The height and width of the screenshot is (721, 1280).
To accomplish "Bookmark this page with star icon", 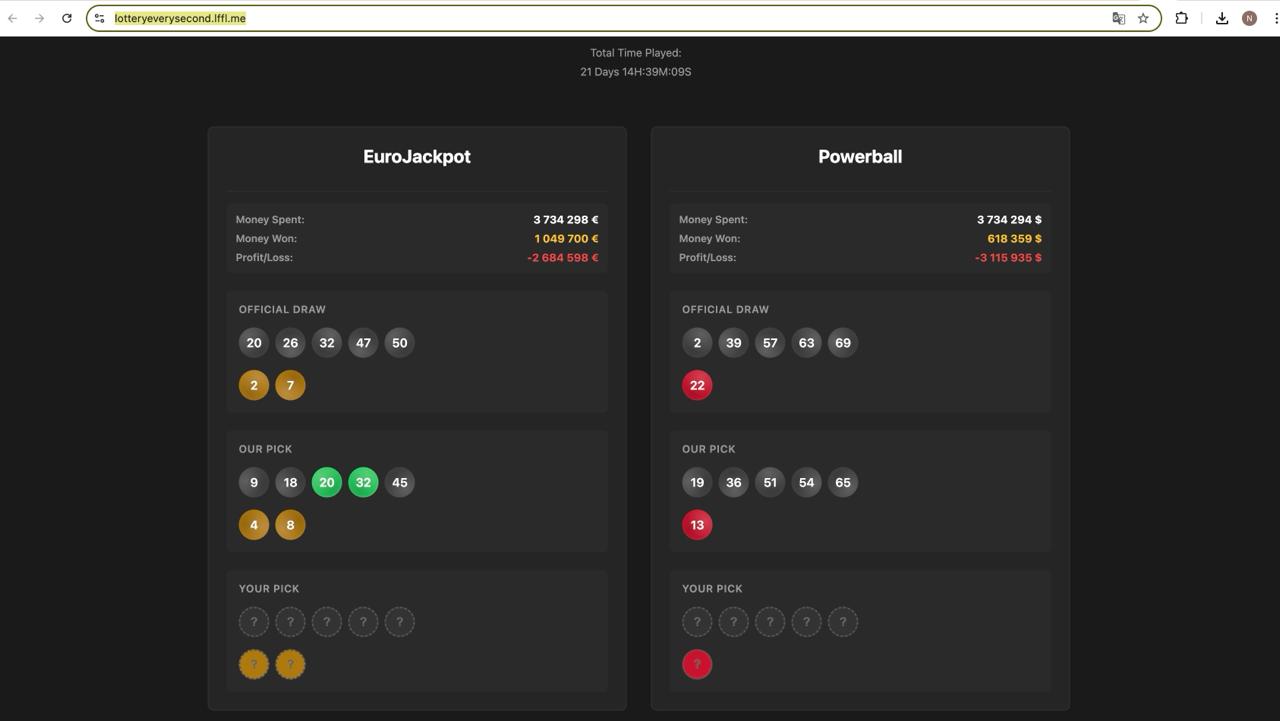I will point(1143,18).
